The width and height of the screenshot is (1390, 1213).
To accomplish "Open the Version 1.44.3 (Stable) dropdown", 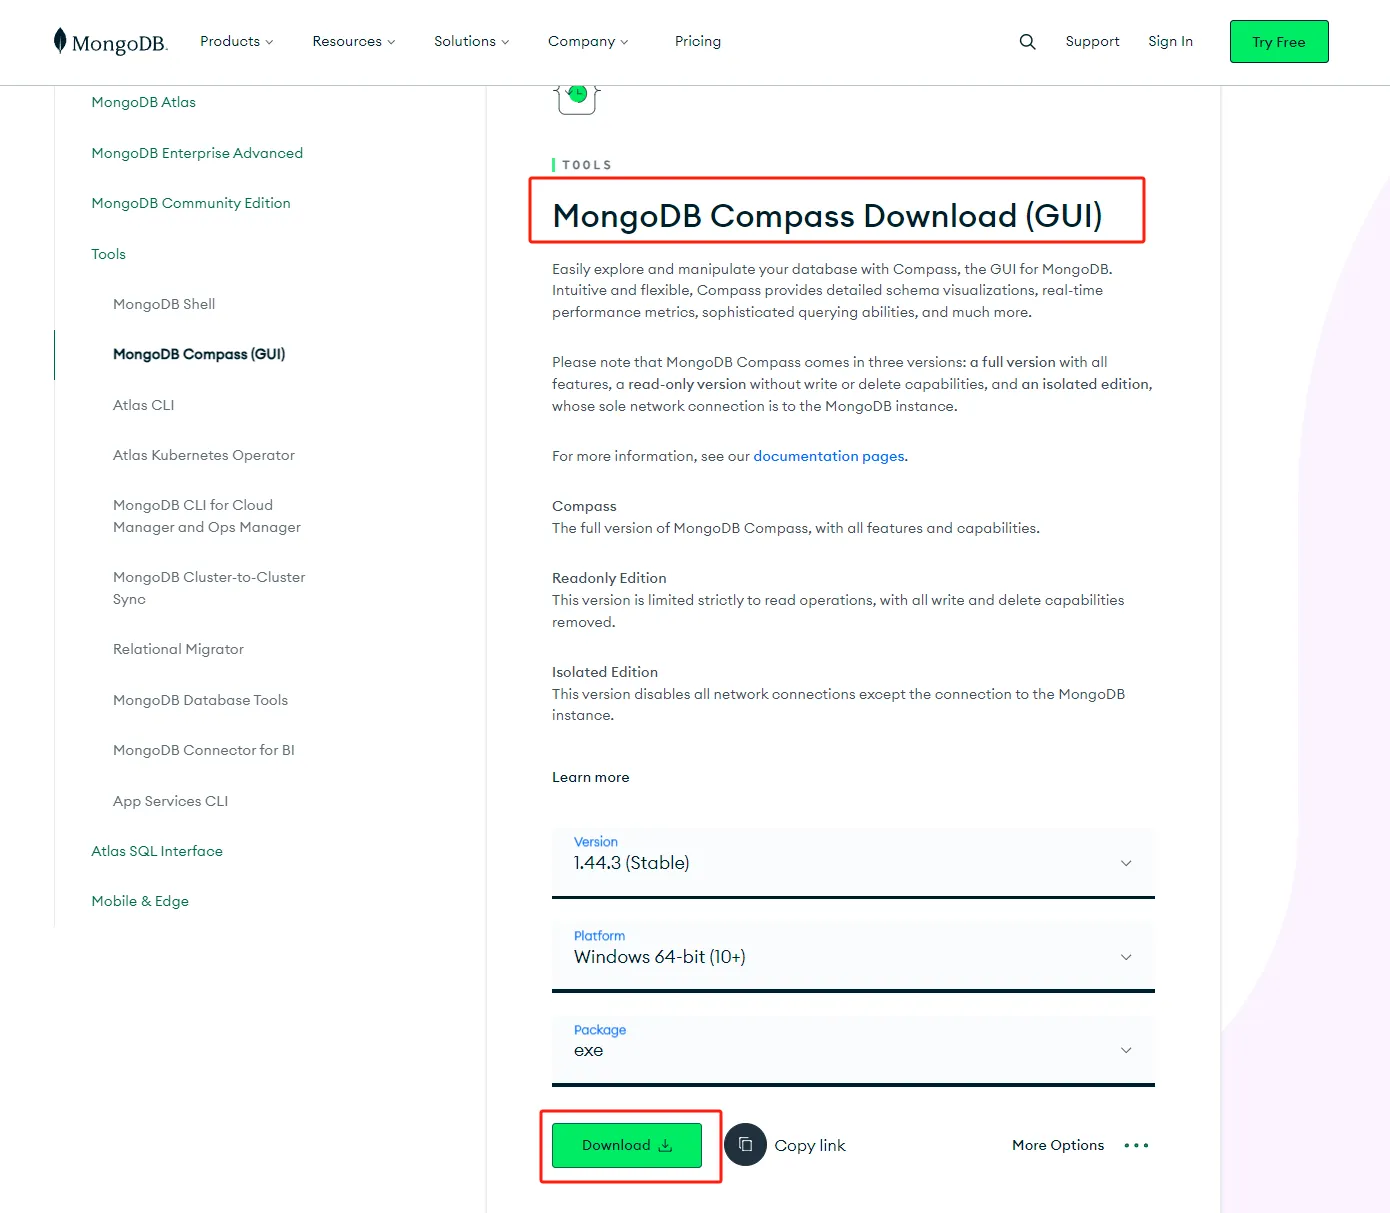I will [853, 863].
